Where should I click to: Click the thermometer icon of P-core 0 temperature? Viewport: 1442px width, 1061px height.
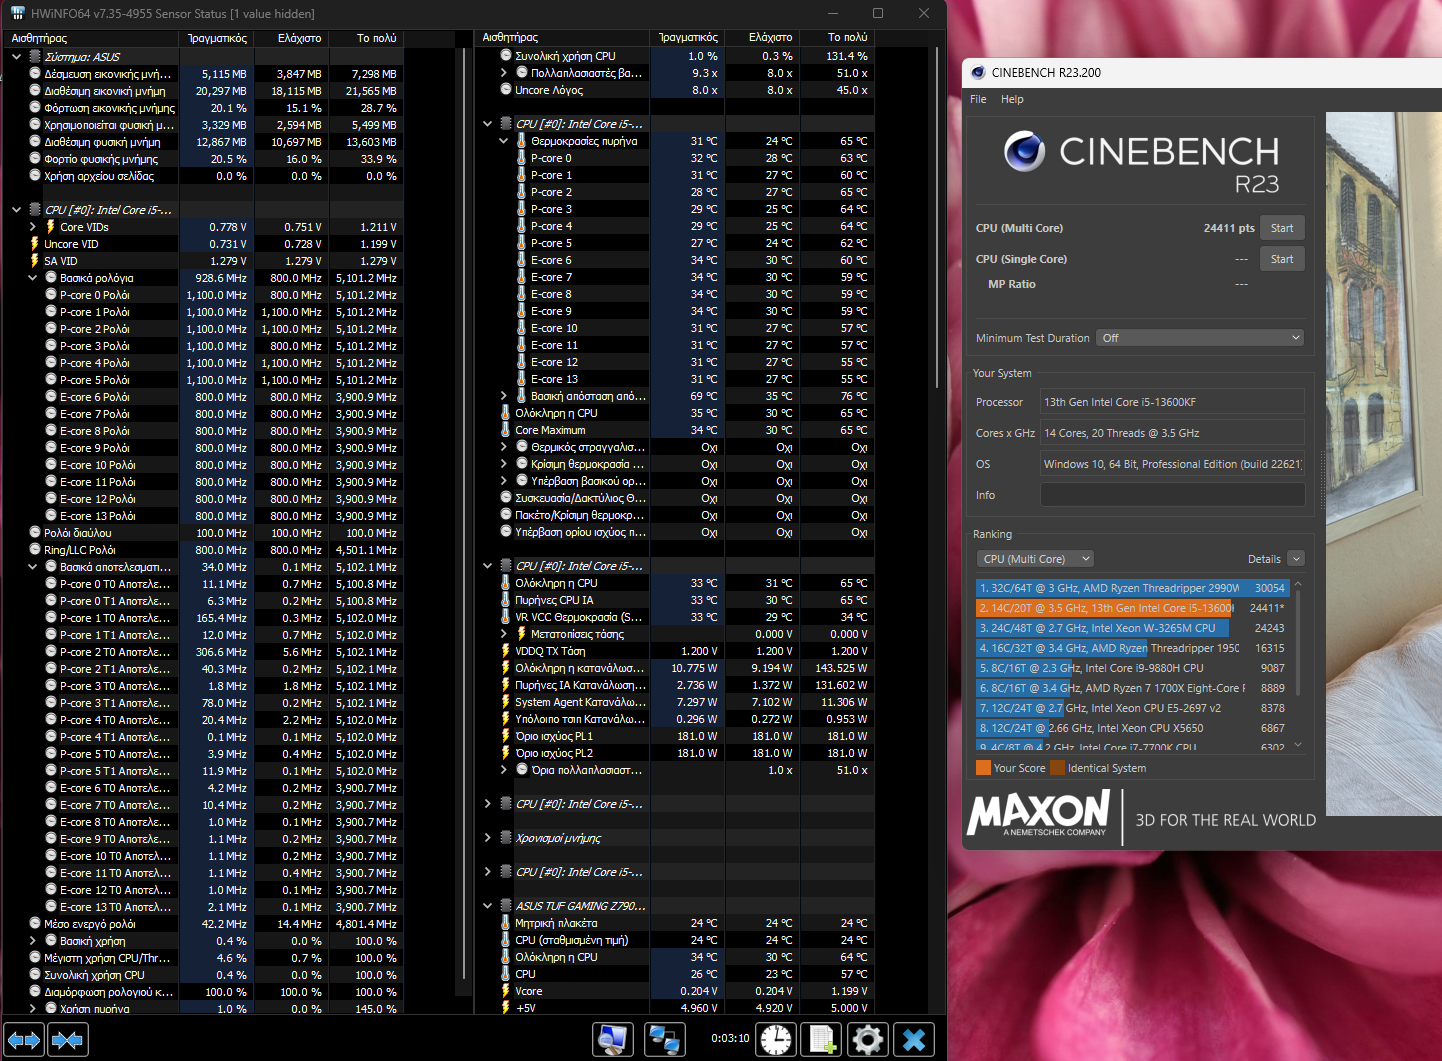click(521, 158)
